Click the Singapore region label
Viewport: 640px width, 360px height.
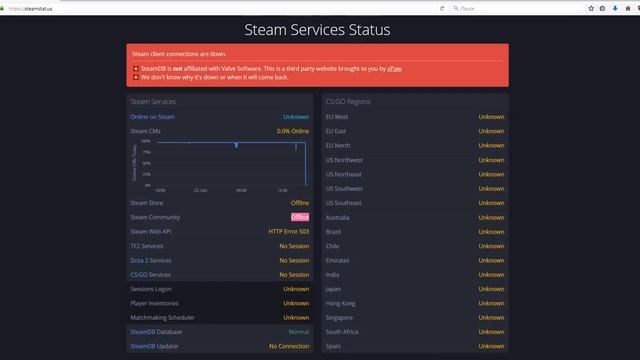pos(339,318)
